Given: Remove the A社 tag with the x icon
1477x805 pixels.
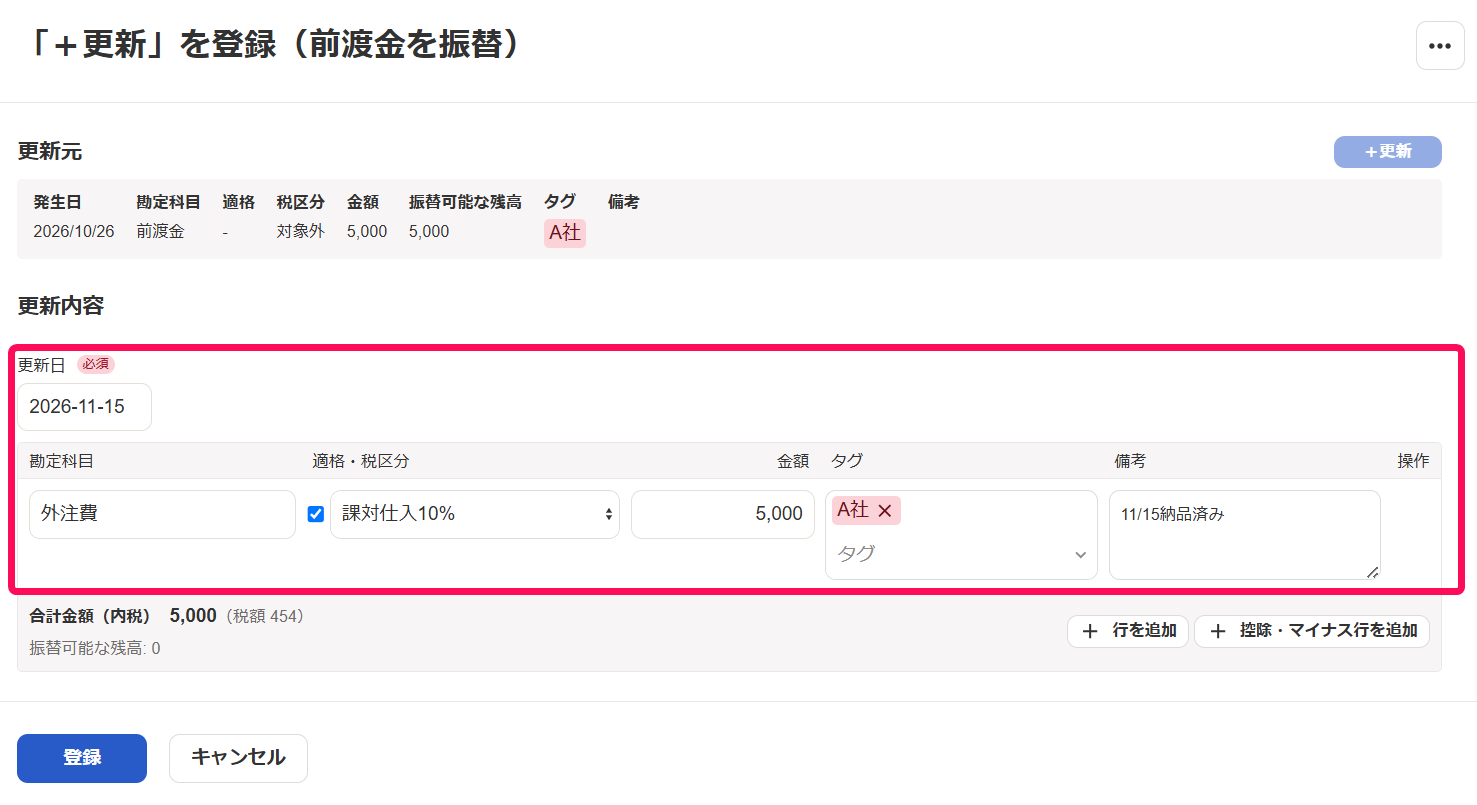Looking at the screenshot, I should (x=884, y=511).
